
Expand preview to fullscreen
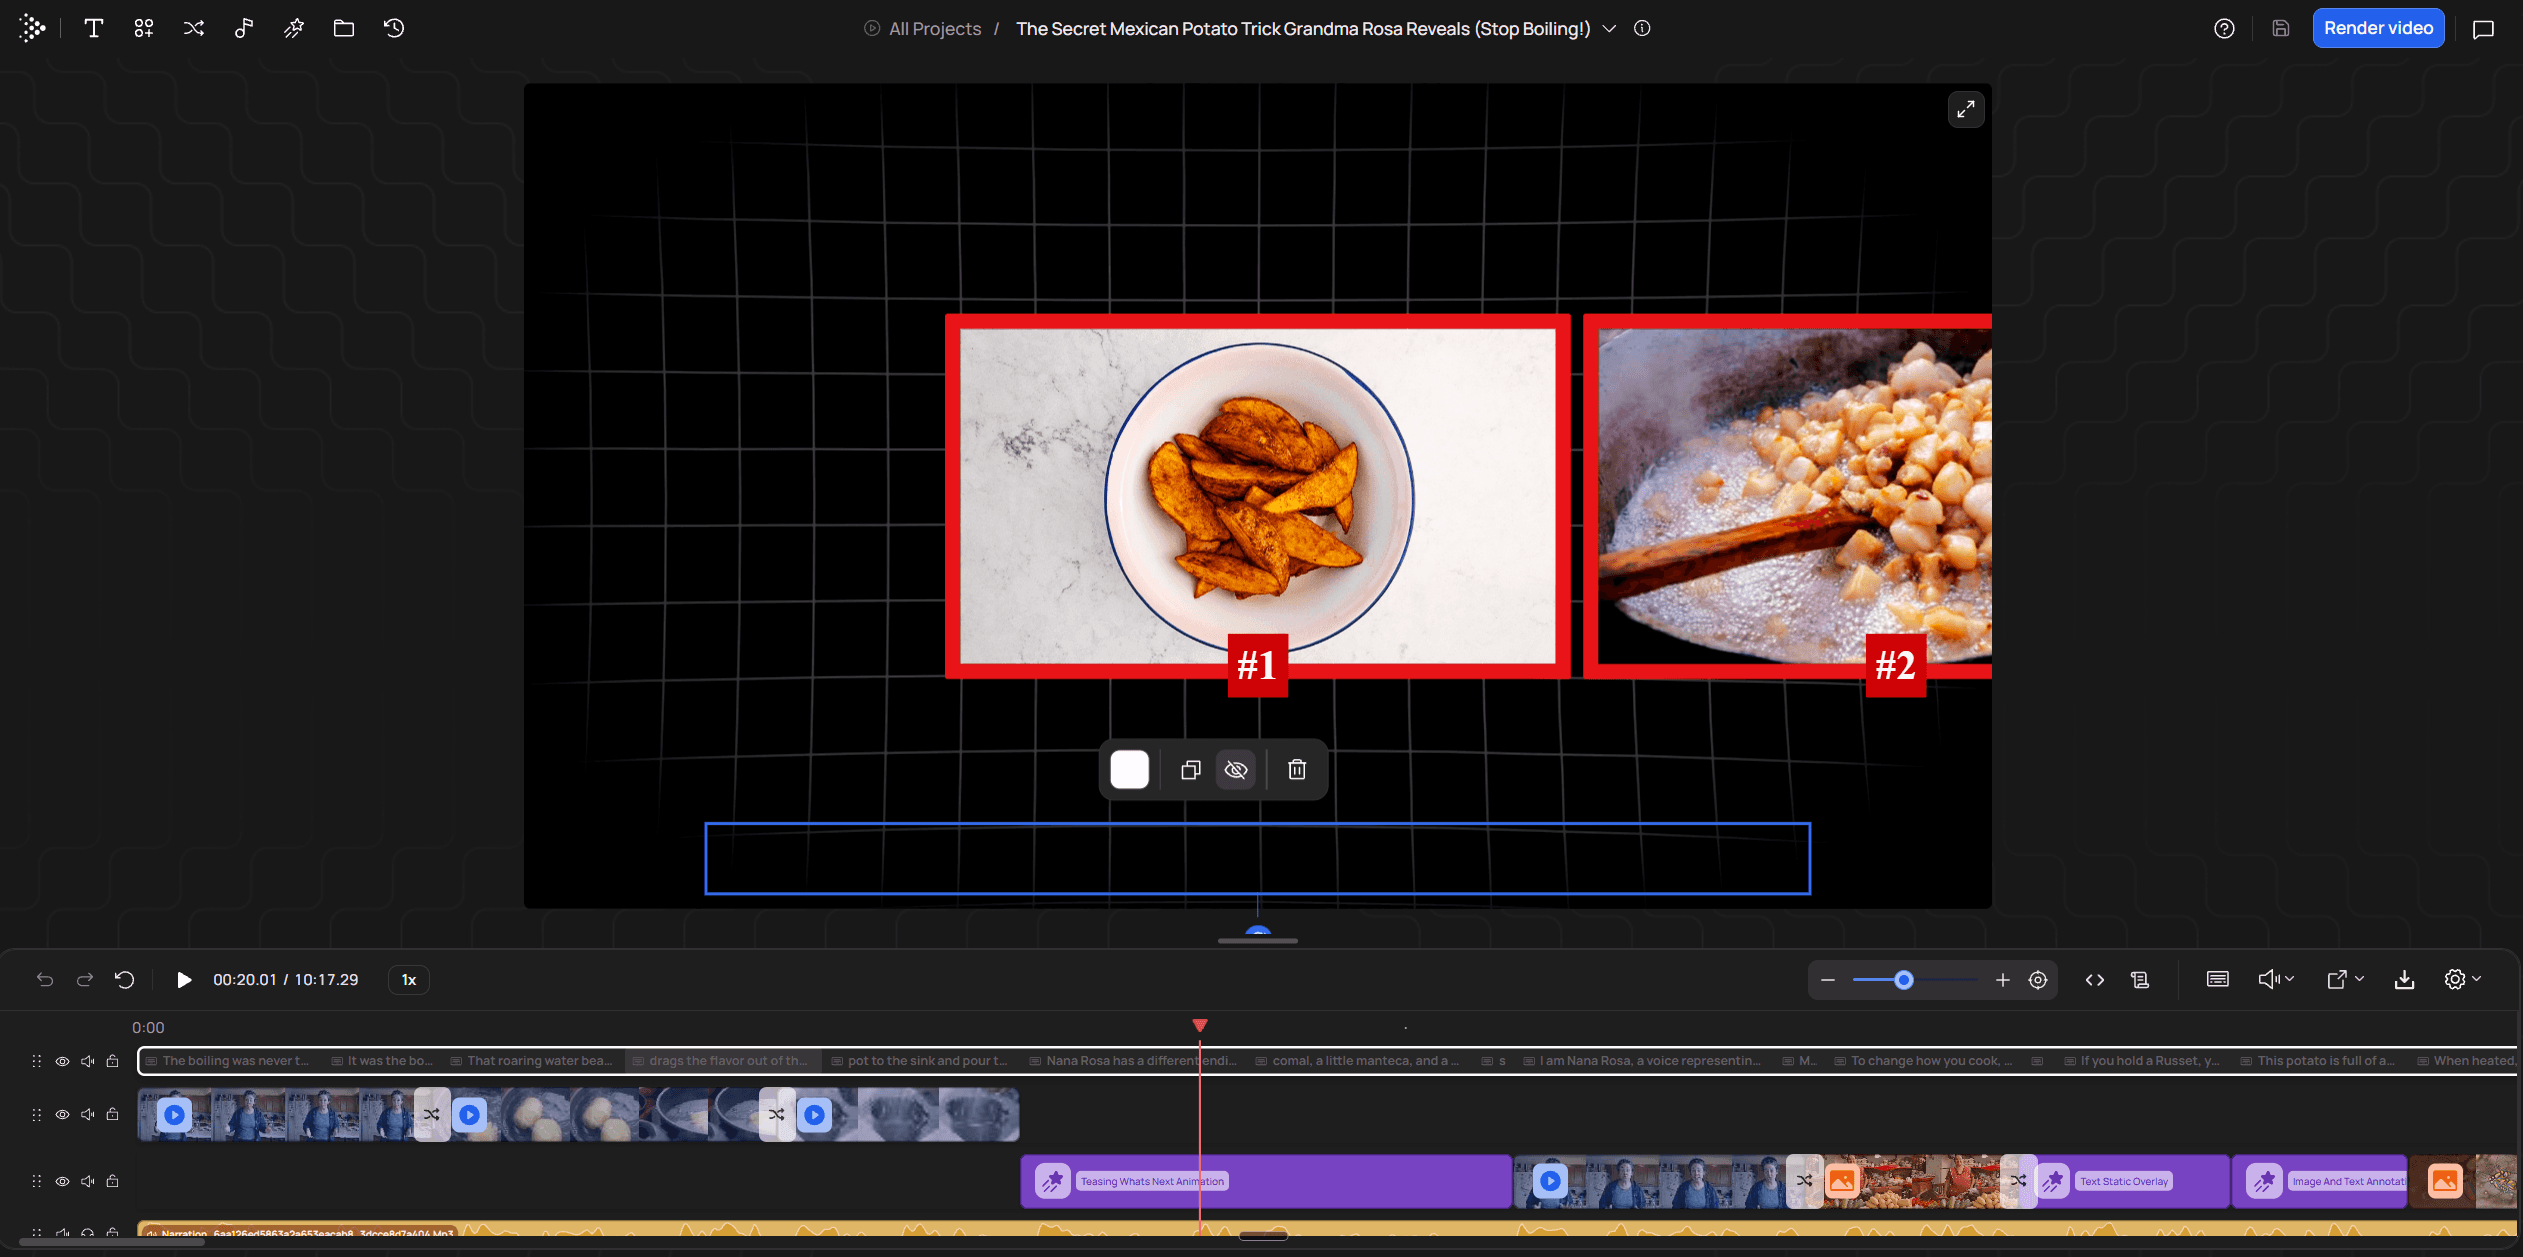(1966, 109)
